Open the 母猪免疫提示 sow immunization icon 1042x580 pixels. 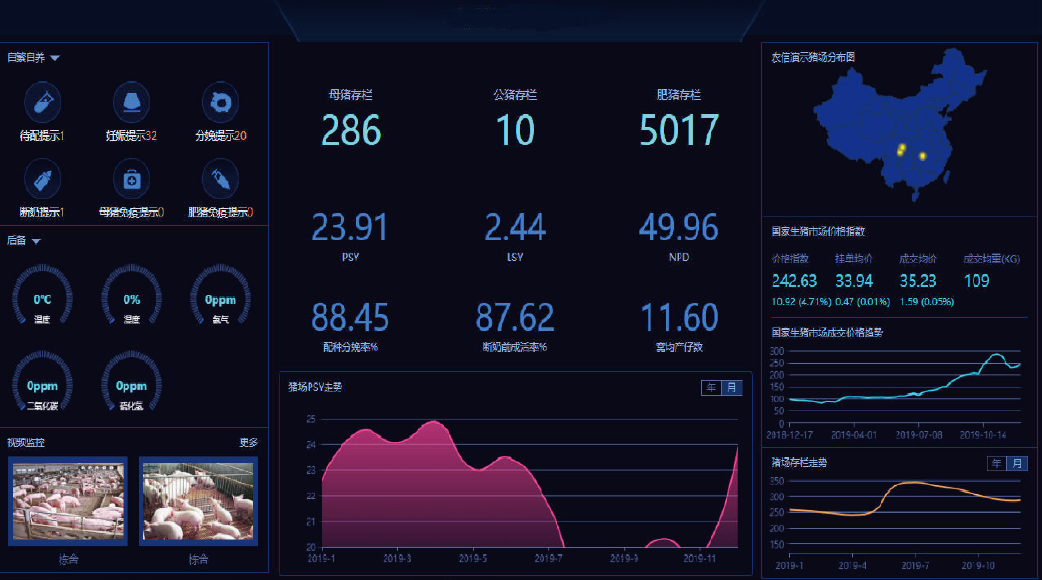(x=131, y=180)
